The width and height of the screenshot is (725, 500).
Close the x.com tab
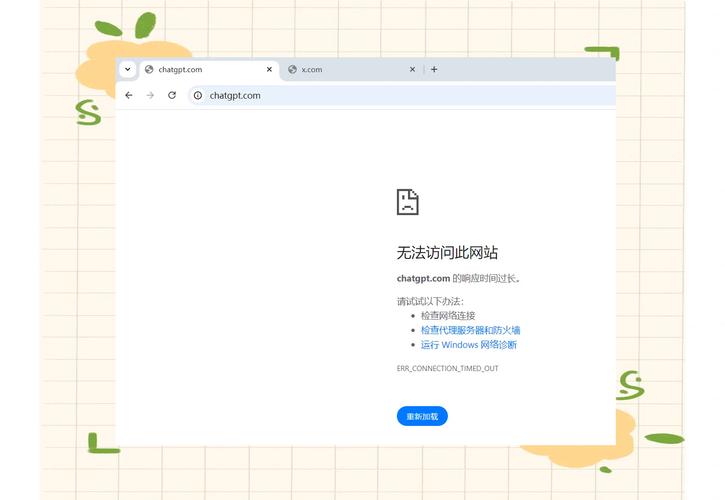[x=412, y=69]
